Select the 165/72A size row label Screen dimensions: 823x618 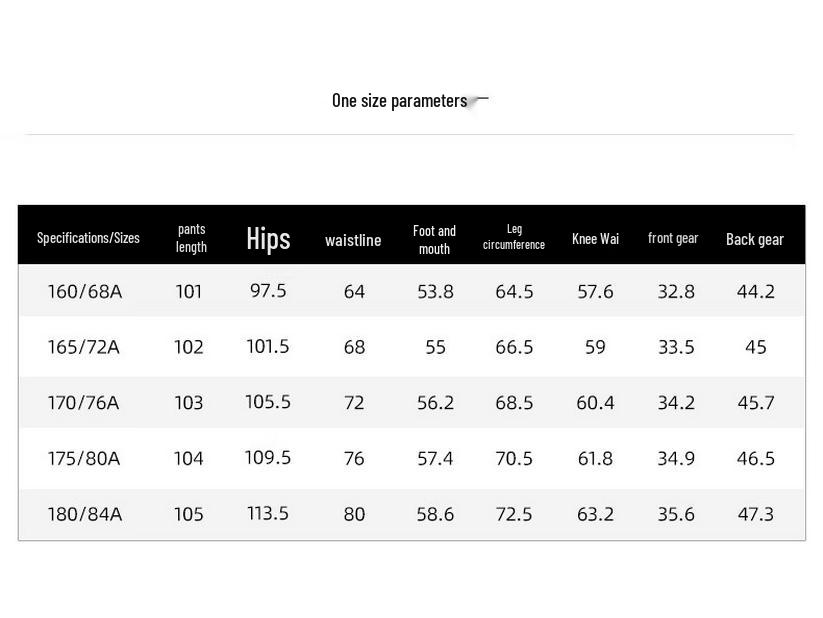pyautogui.click(x=84, y=347)
